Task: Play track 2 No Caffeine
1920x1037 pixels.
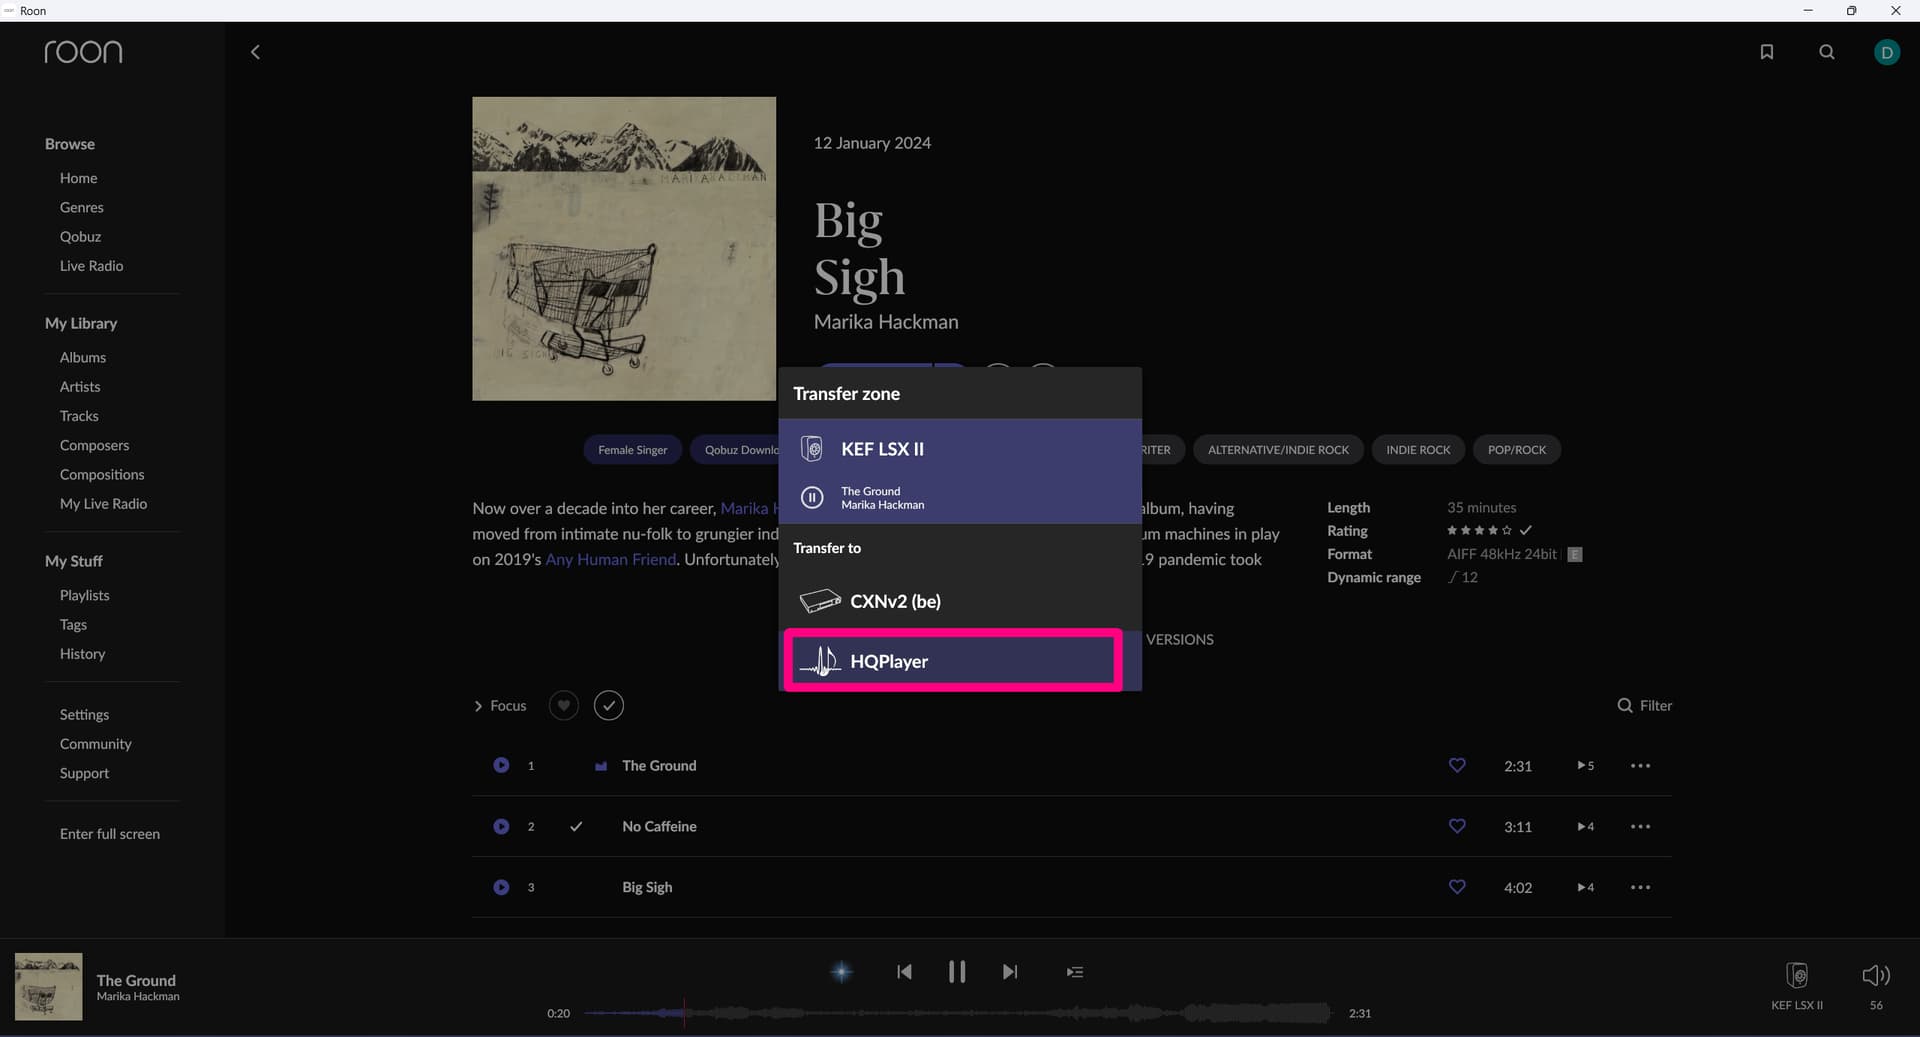Action: pyautogui.click(x=501, y=826)
